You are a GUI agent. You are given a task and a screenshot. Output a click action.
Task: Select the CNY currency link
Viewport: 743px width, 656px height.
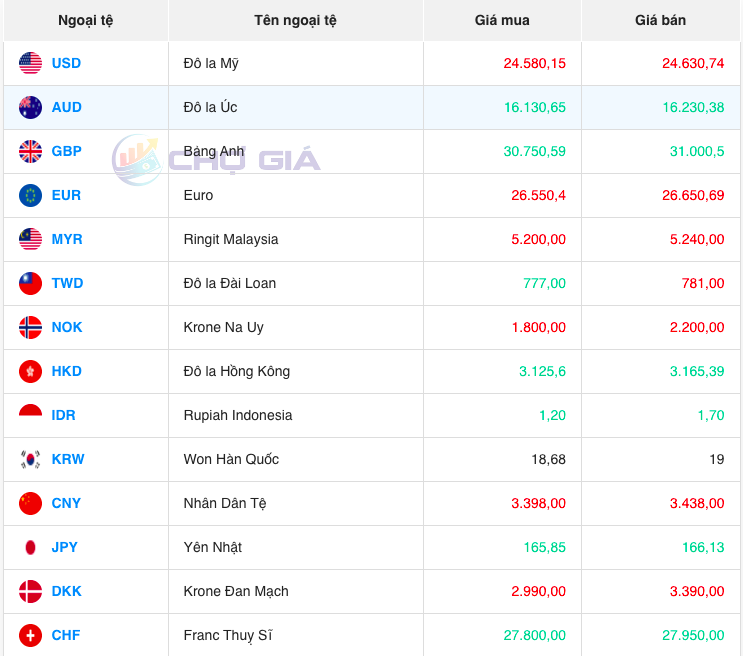point(66,503)
